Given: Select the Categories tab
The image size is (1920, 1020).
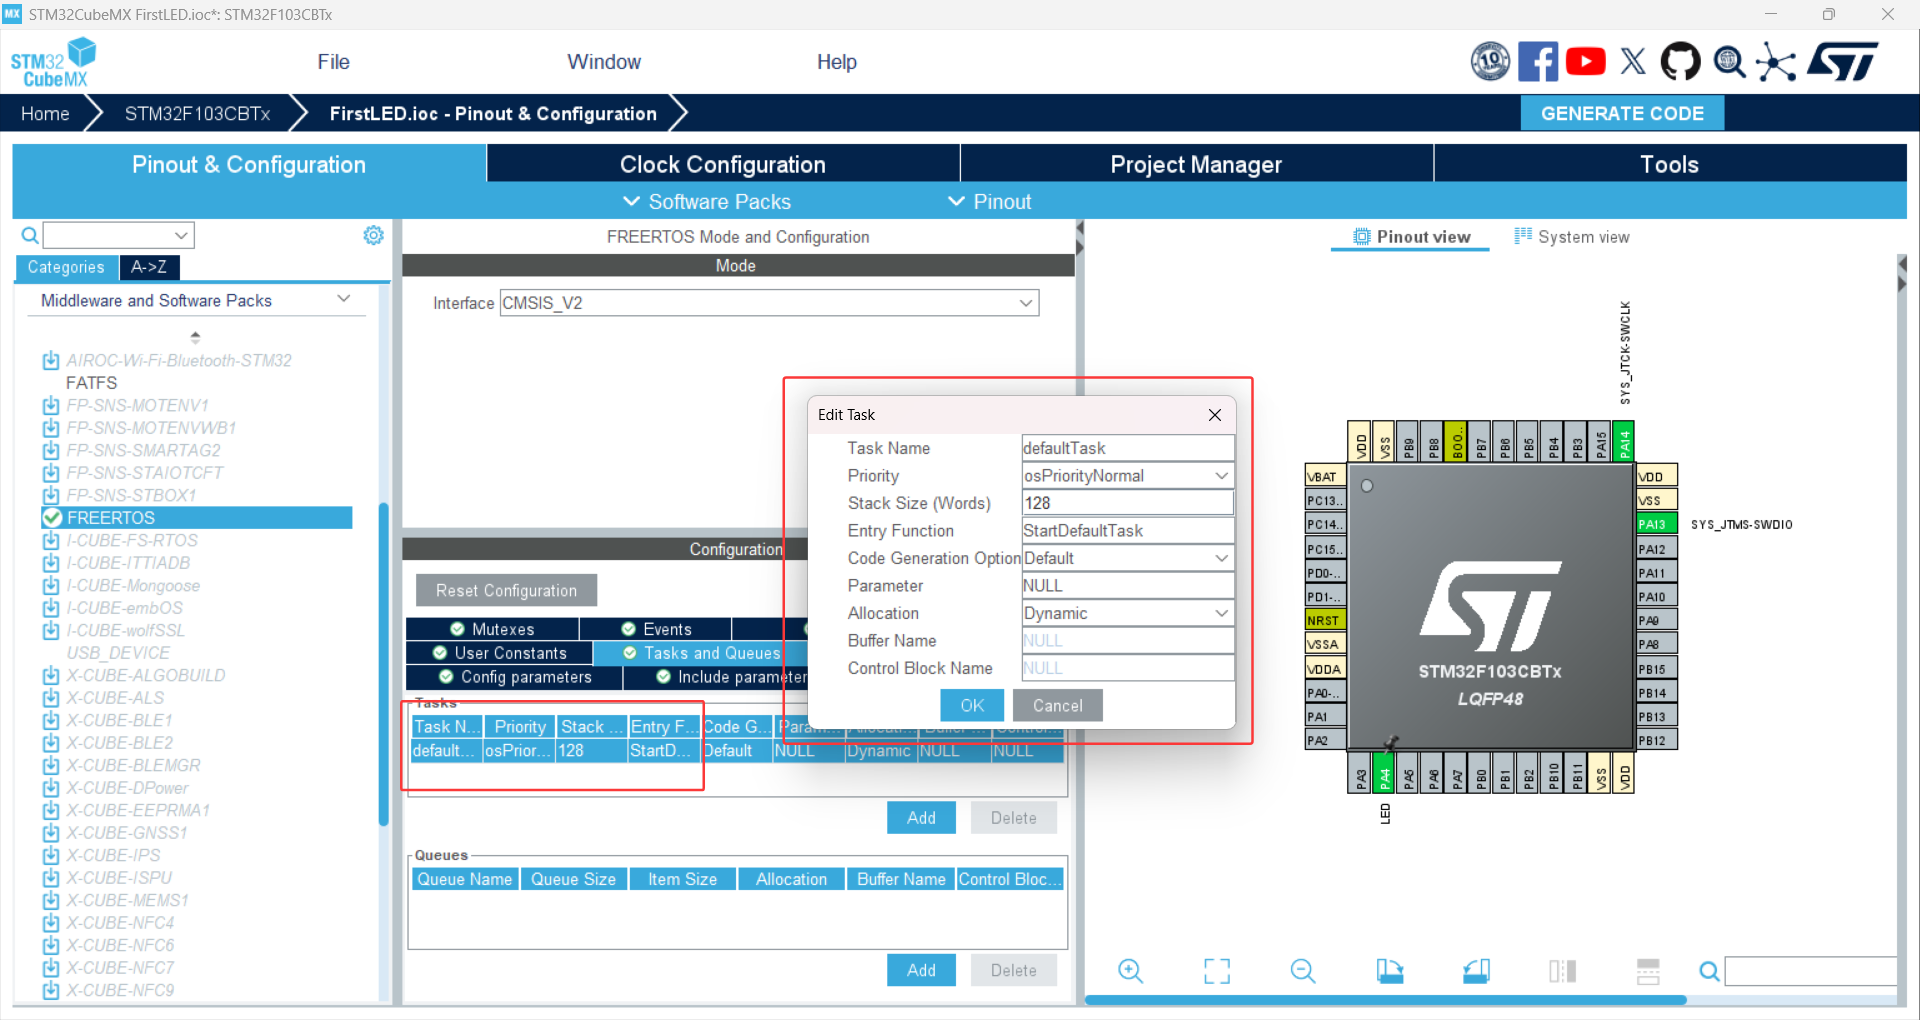Looking at the screenshot, I should pyautogui.click(x=66, y=267).
